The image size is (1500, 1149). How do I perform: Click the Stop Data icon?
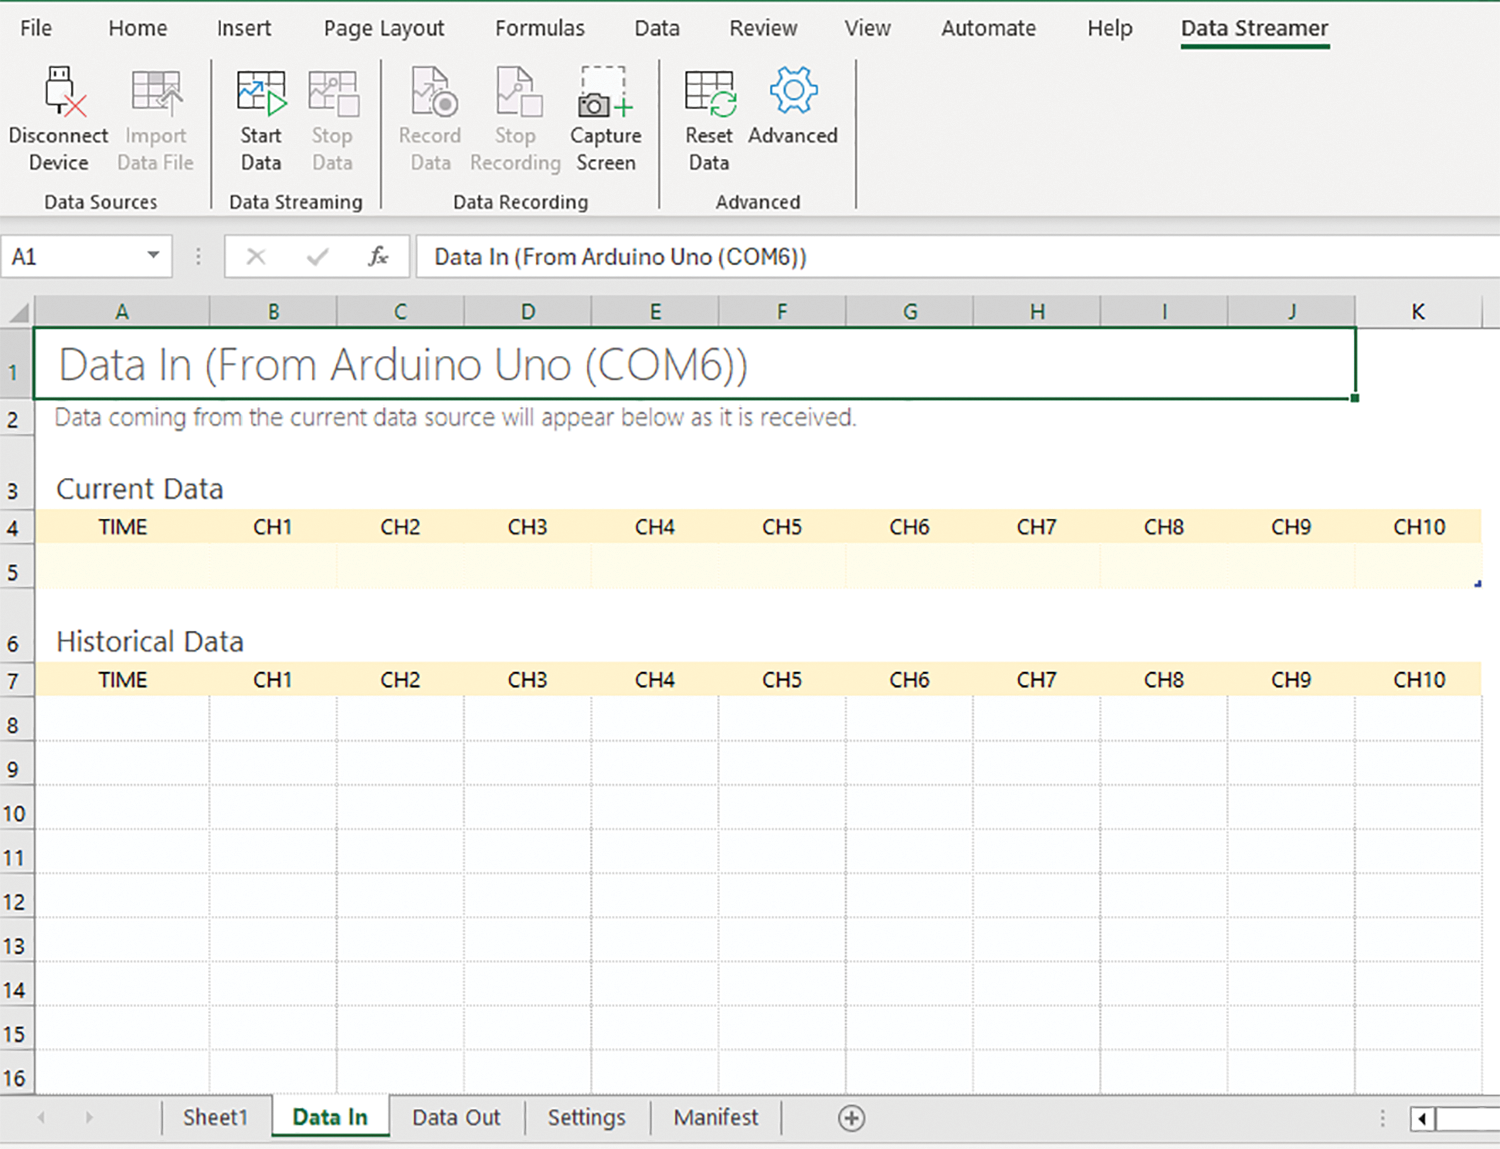pos(333,92)
